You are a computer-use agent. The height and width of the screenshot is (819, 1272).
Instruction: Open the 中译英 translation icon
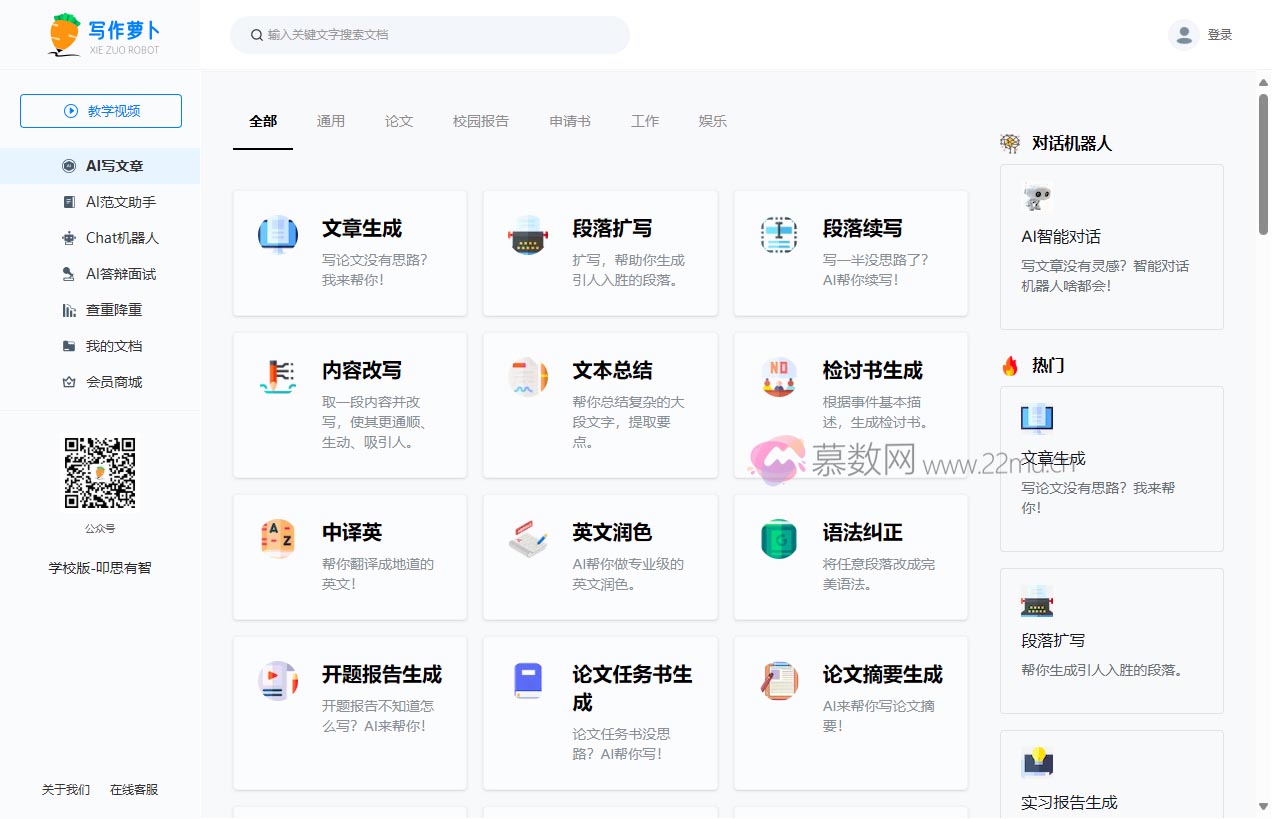[x=278, y=539]
